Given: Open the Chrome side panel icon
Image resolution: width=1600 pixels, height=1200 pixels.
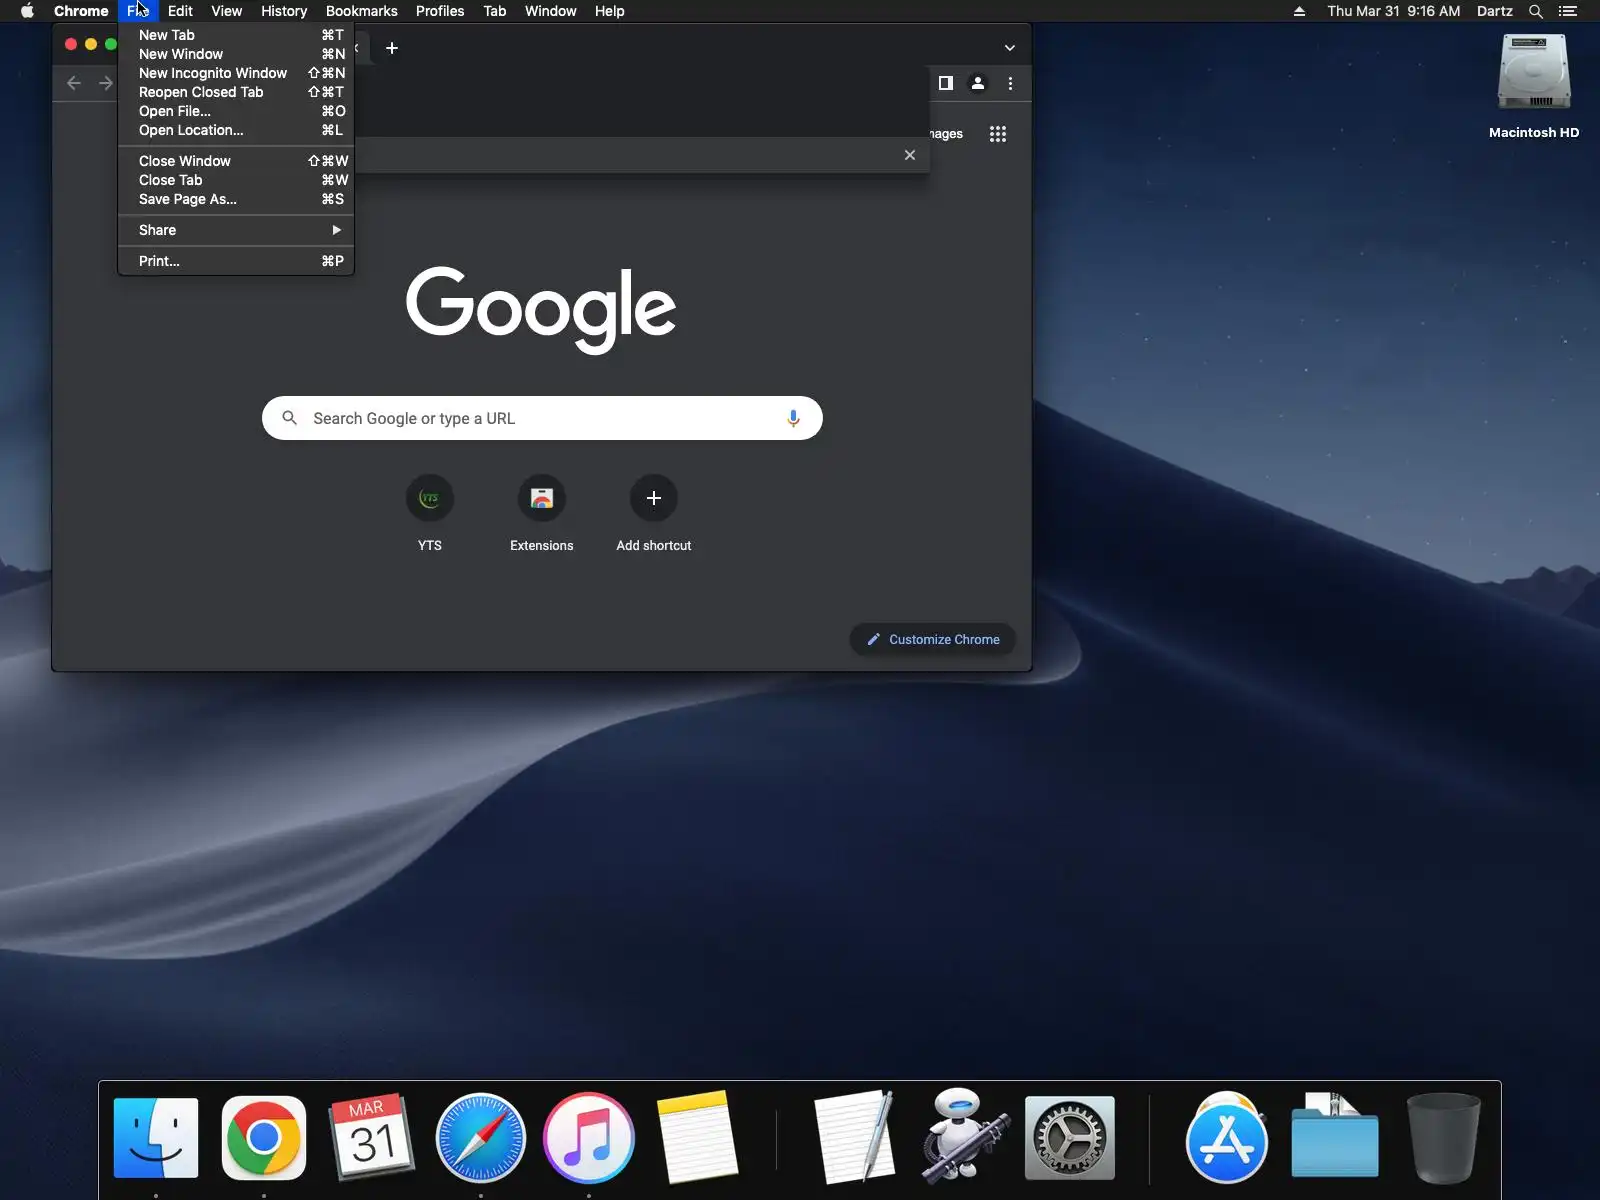Looking at the screenshot, I should pos(945,83).
